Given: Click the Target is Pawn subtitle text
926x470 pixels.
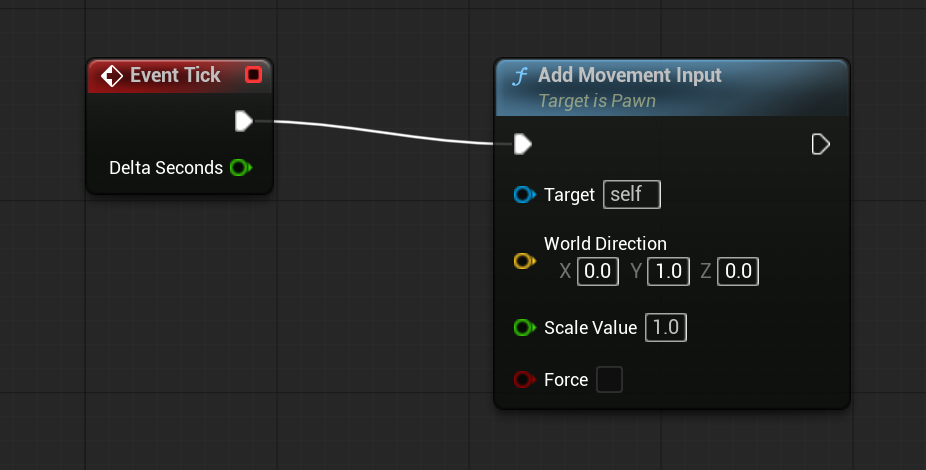Looking at the screenshot, I should [x=597, y=101].
